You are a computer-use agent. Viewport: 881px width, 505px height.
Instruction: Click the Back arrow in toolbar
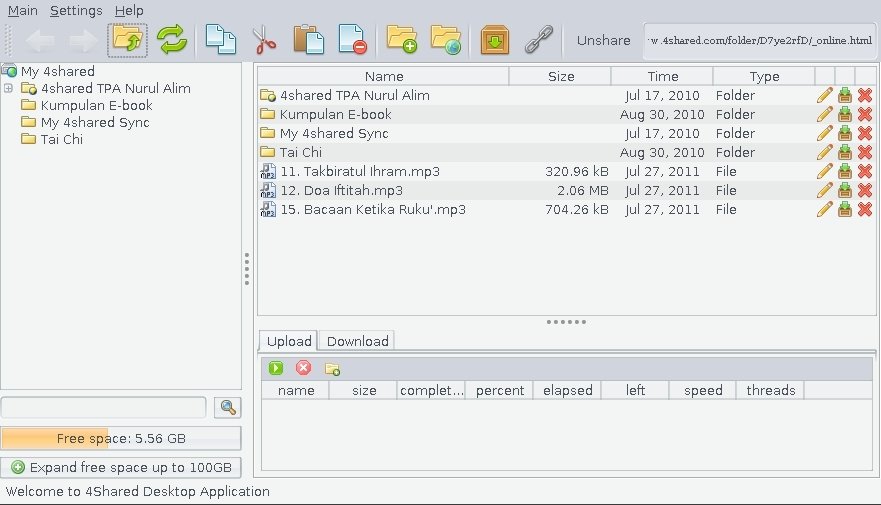(x=40, y=40)
